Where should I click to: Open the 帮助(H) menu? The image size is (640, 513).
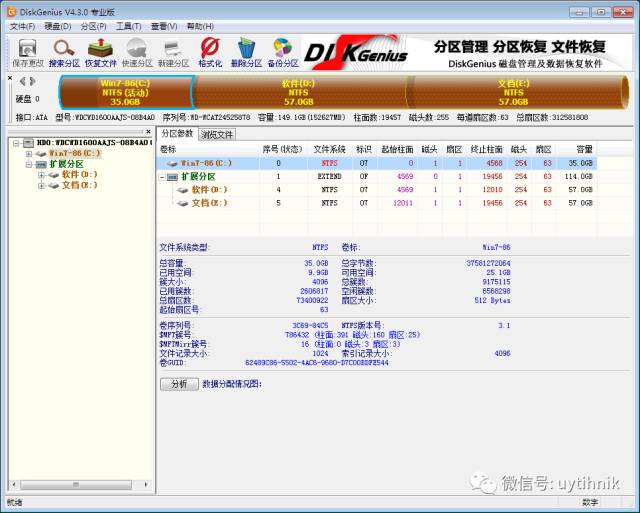200,27
